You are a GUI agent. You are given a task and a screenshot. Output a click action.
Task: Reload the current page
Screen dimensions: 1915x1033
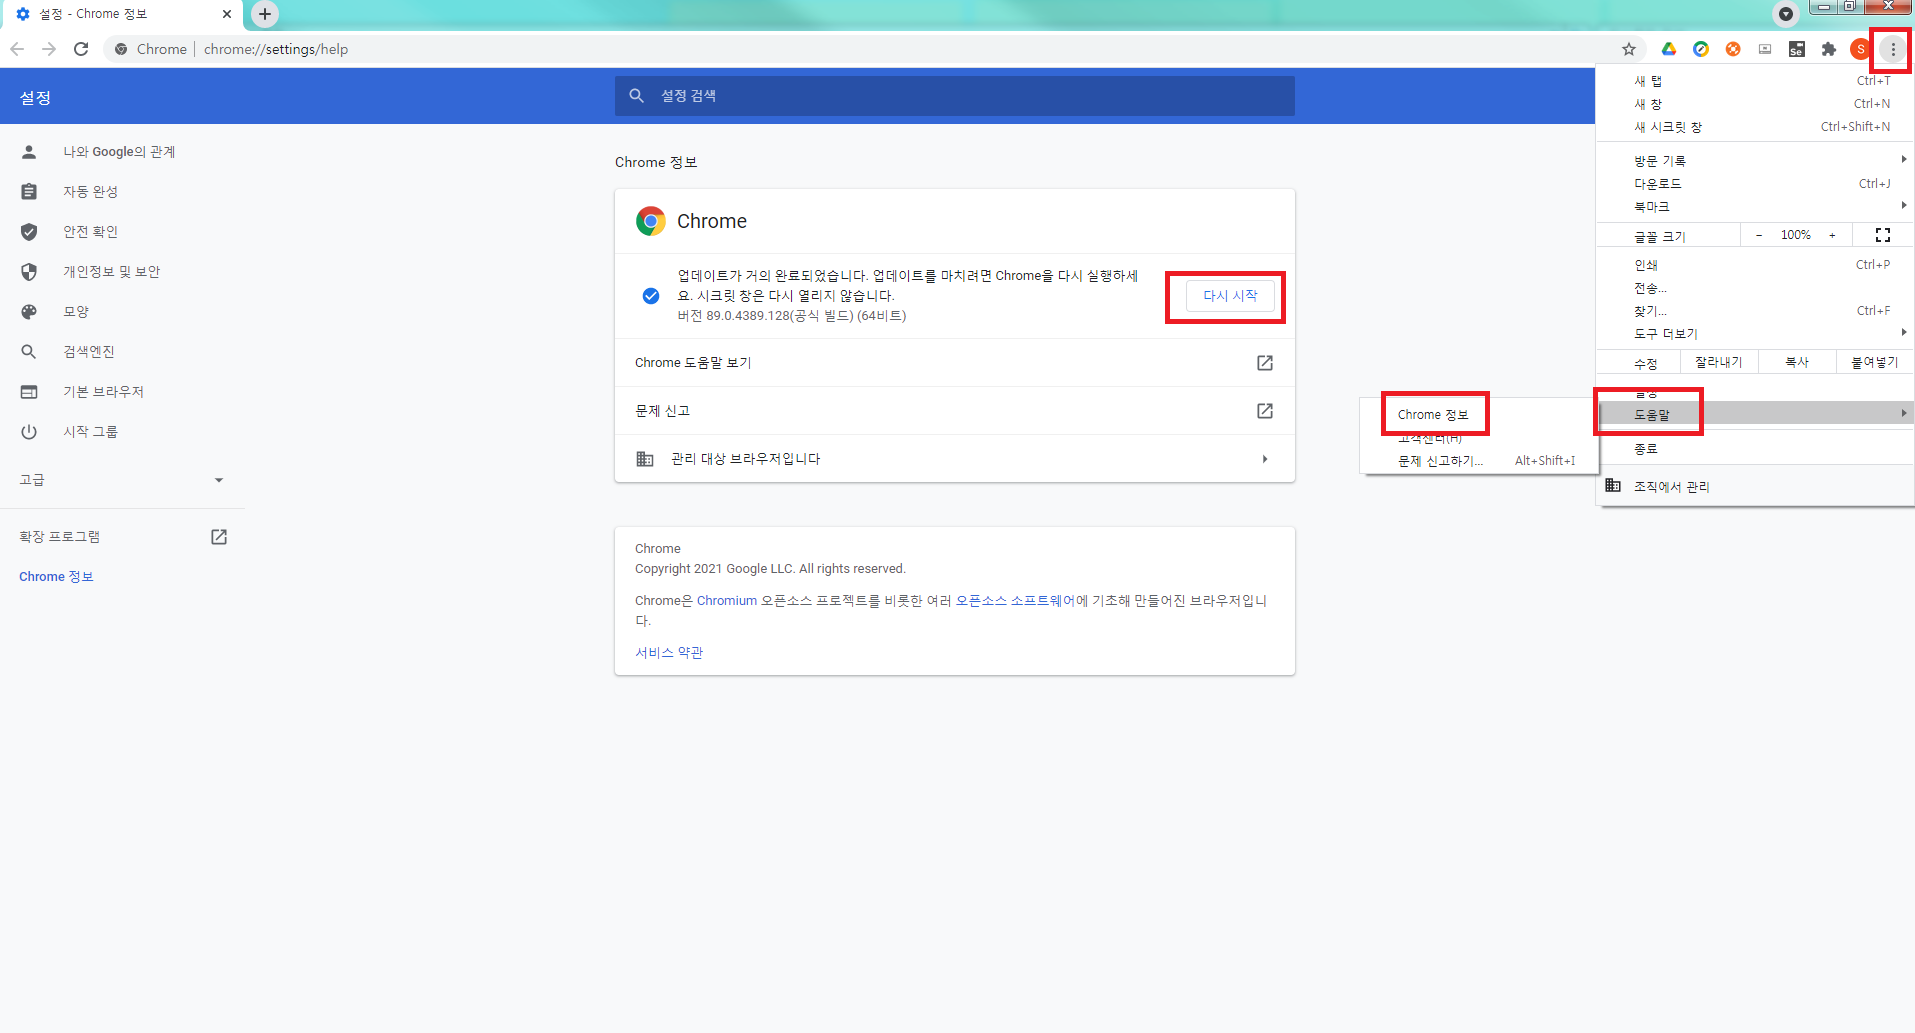81,49
